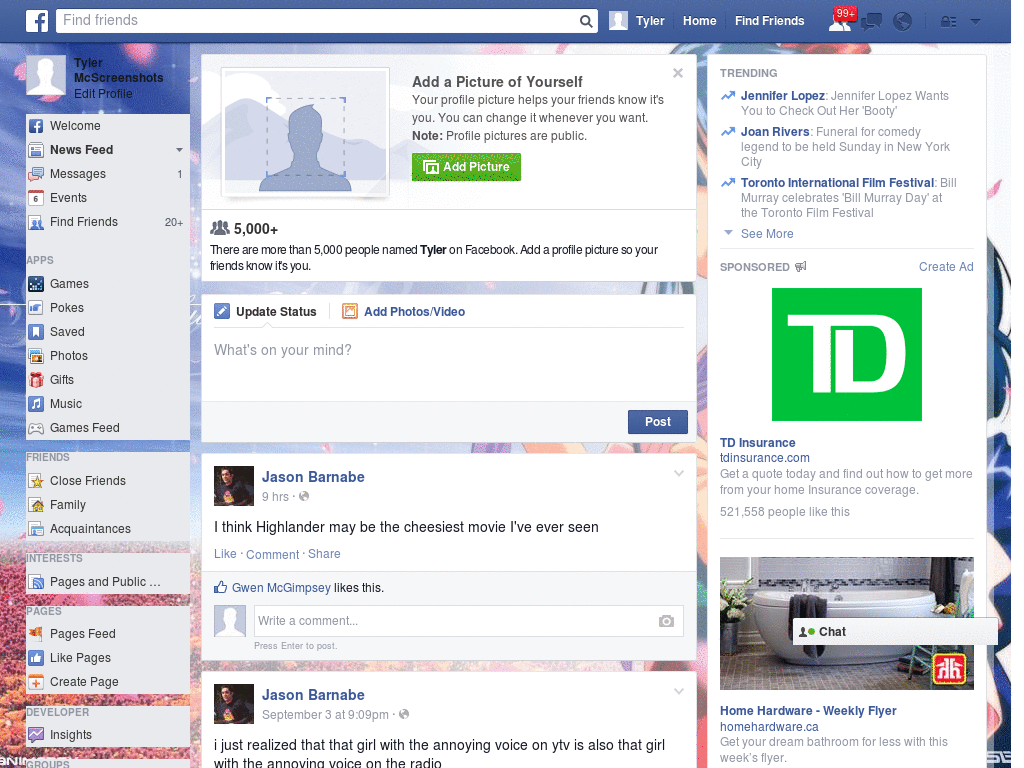Click the Pokes icon
The height and width of the screenshot is (768, 1024).
pos(37,308)
